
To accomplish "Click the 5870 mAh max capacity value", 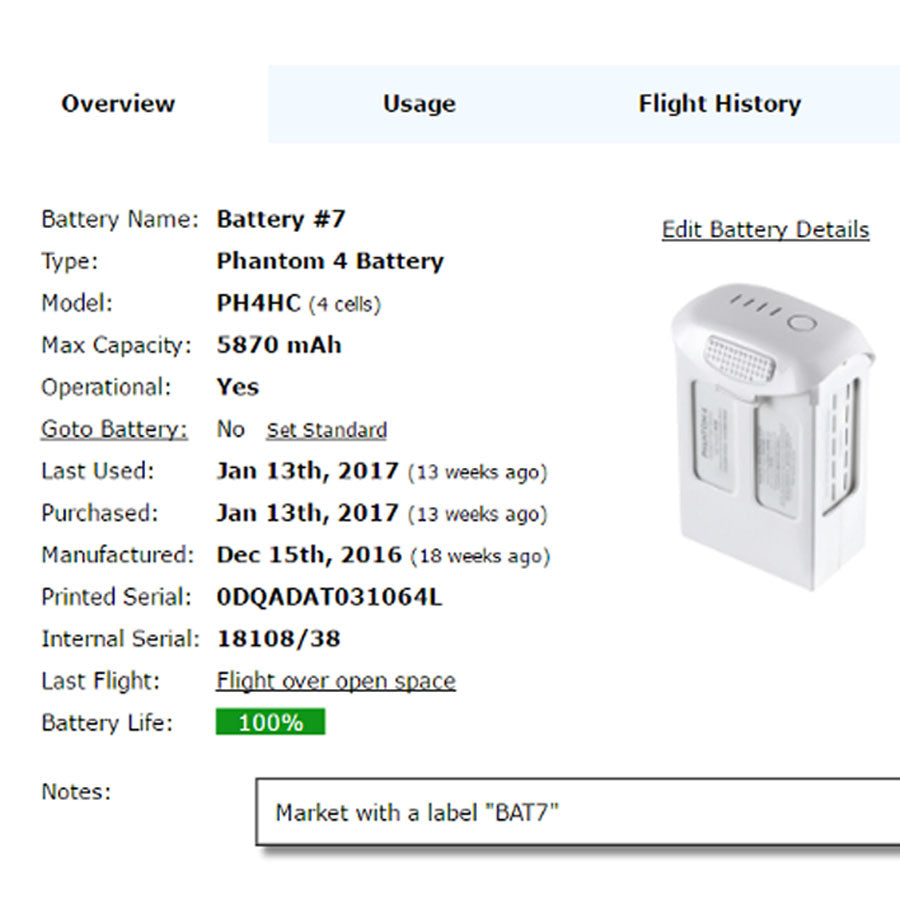I will 279,345.
